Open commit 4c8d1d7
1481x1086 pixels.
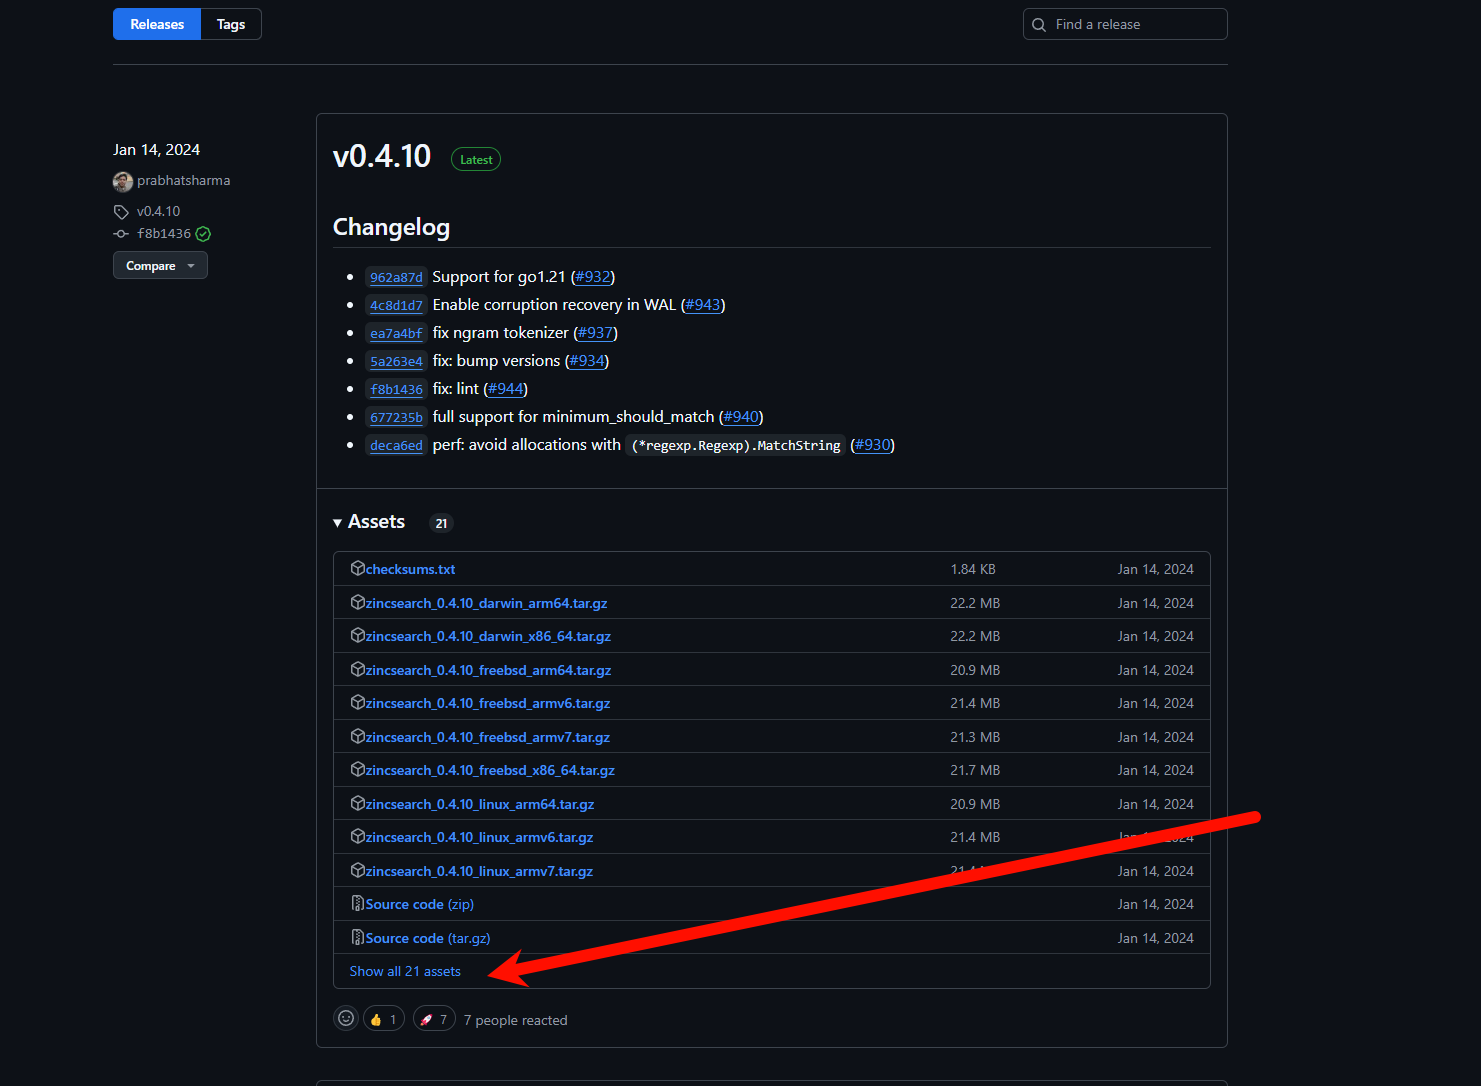coord(396,305)
